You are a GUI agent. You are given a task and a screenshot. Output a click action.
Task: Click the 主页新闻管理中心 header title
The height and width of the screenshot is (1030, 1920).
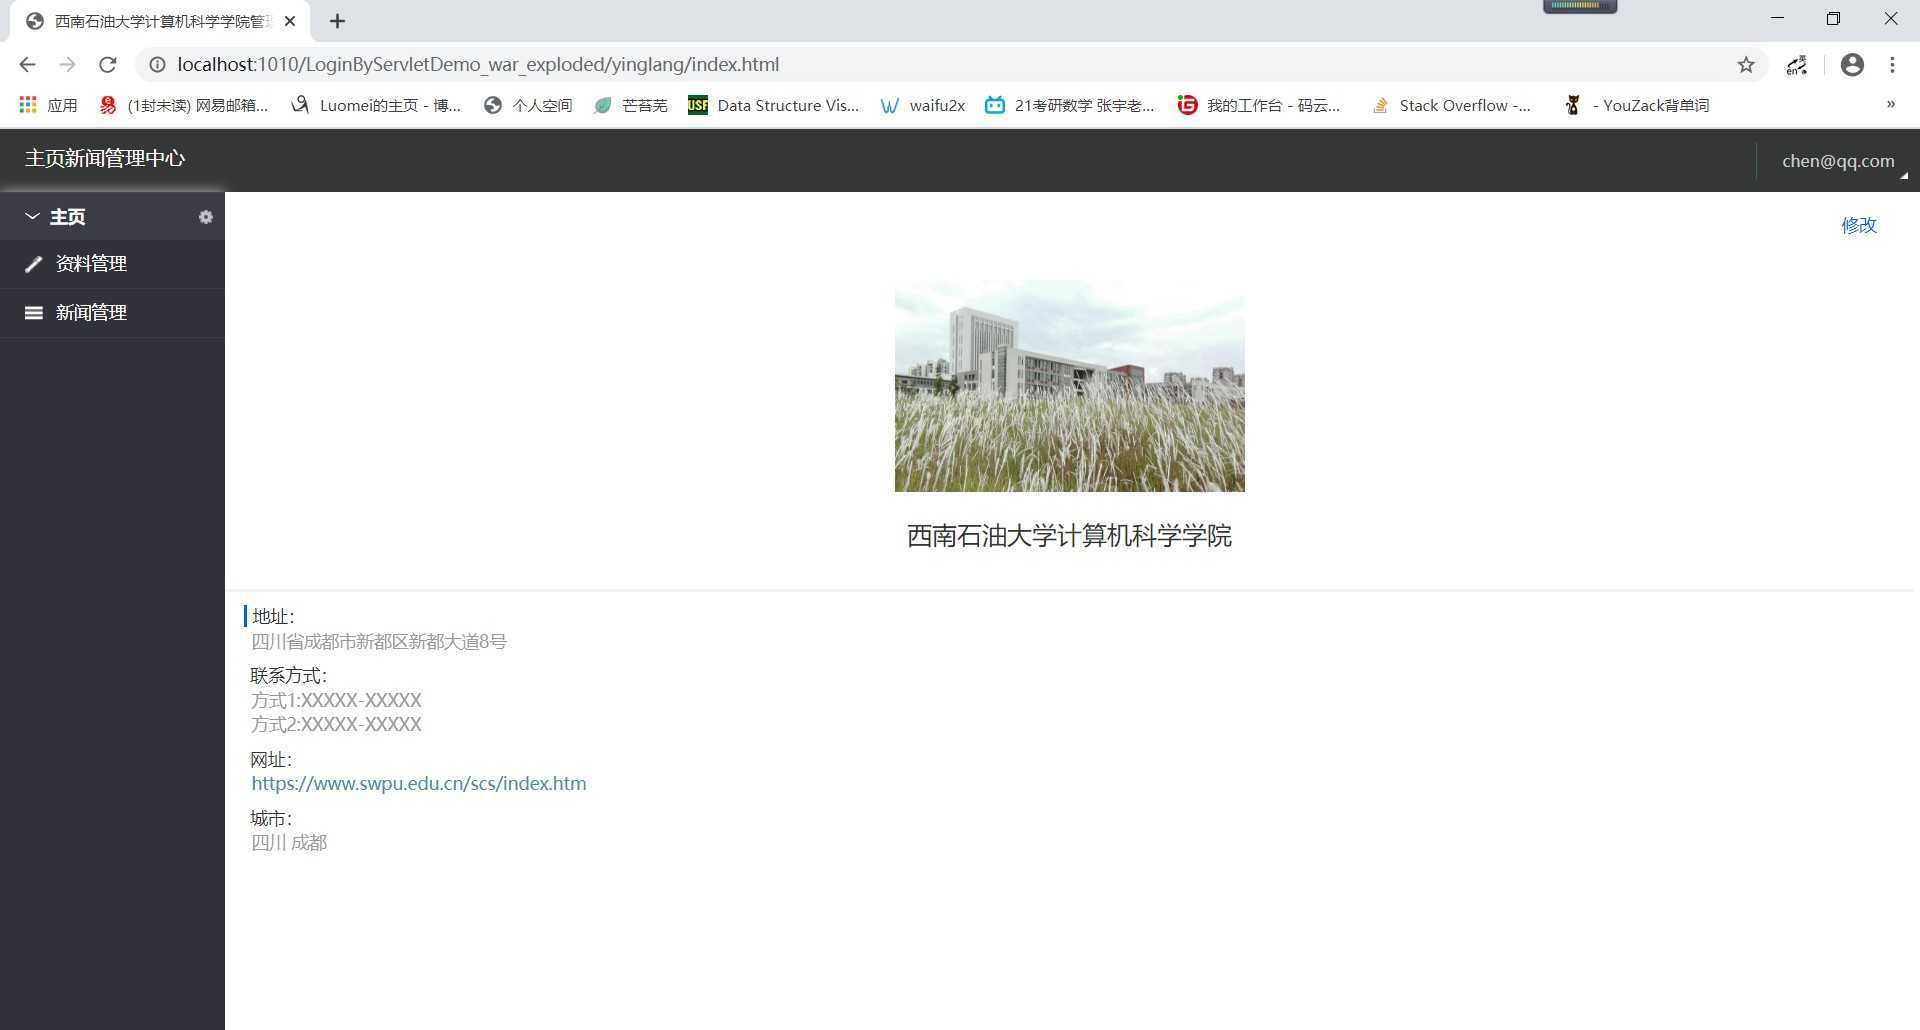click(105, 158)
